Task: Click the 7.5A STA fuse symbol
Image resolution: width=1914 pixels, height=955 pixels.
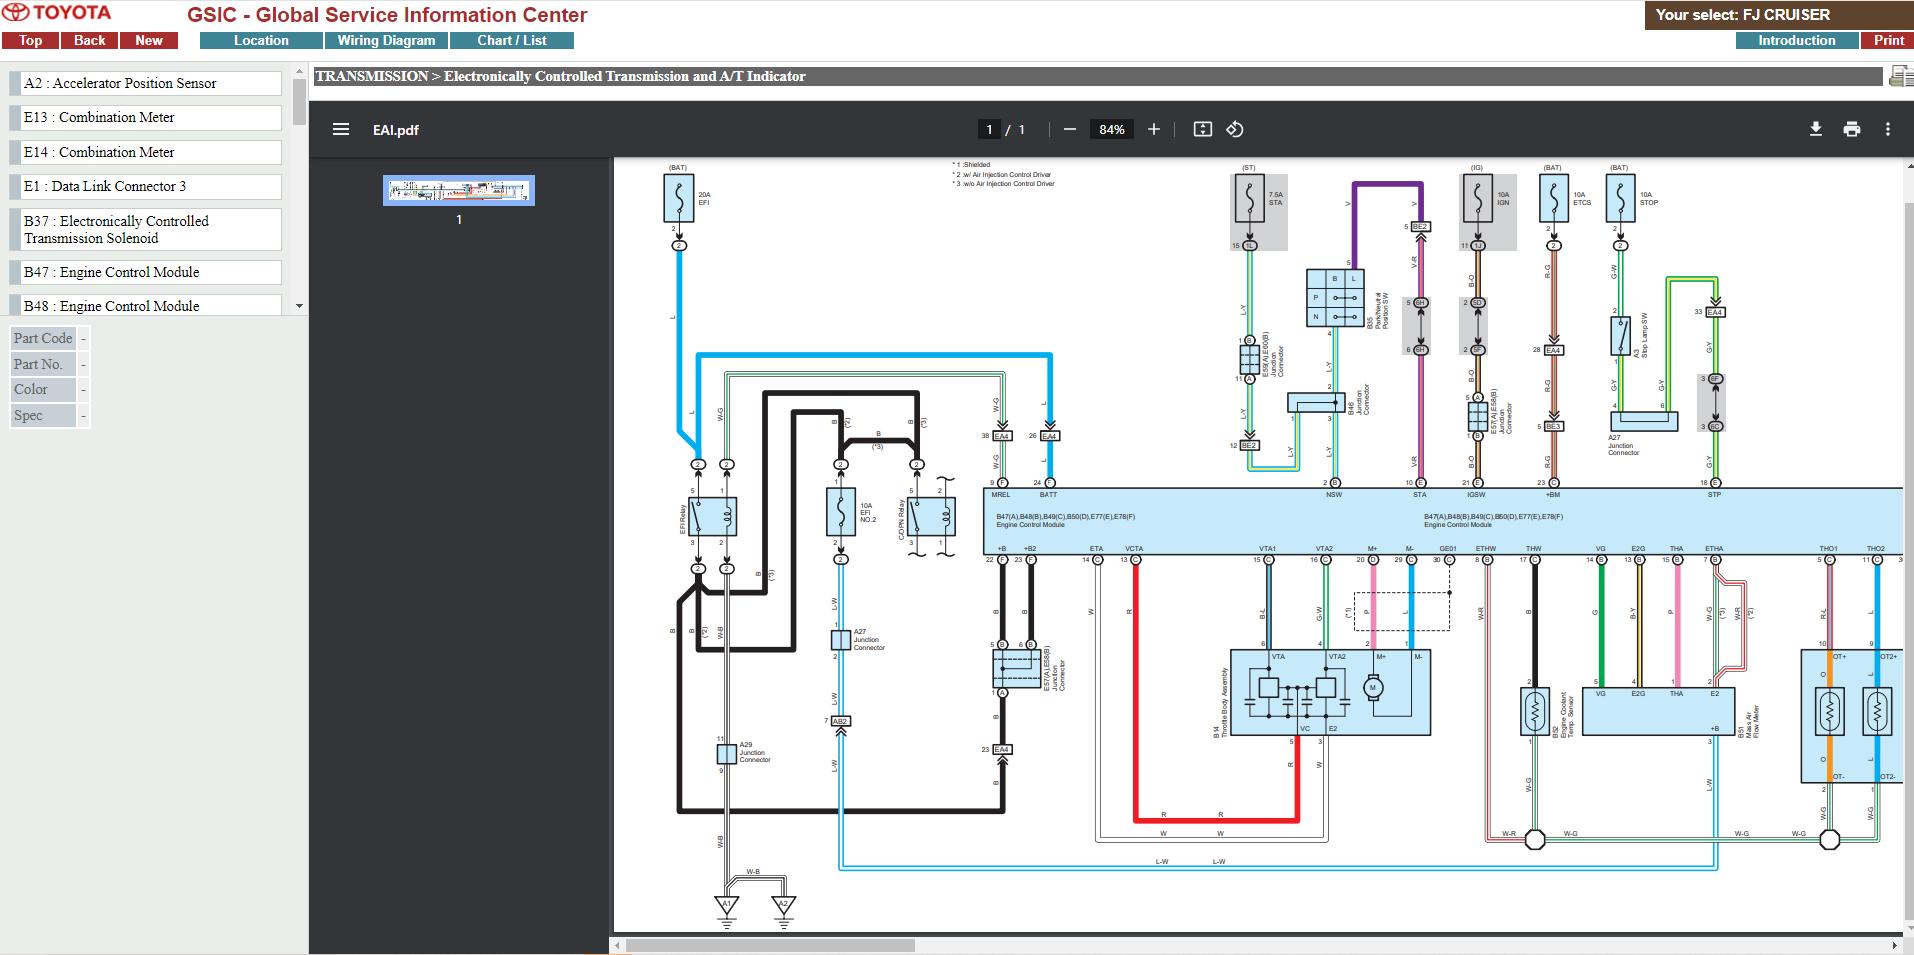Action: click(x=1249, y=198)
